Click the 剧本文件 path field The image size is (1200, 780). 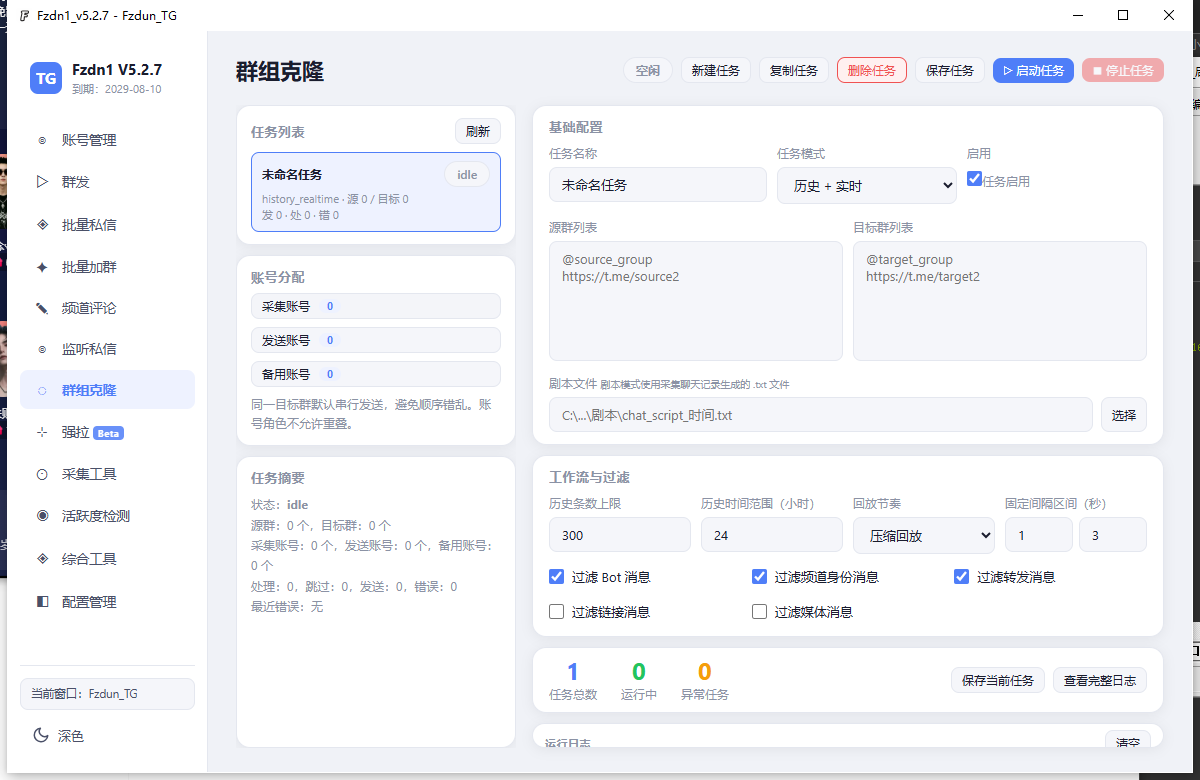821,414
